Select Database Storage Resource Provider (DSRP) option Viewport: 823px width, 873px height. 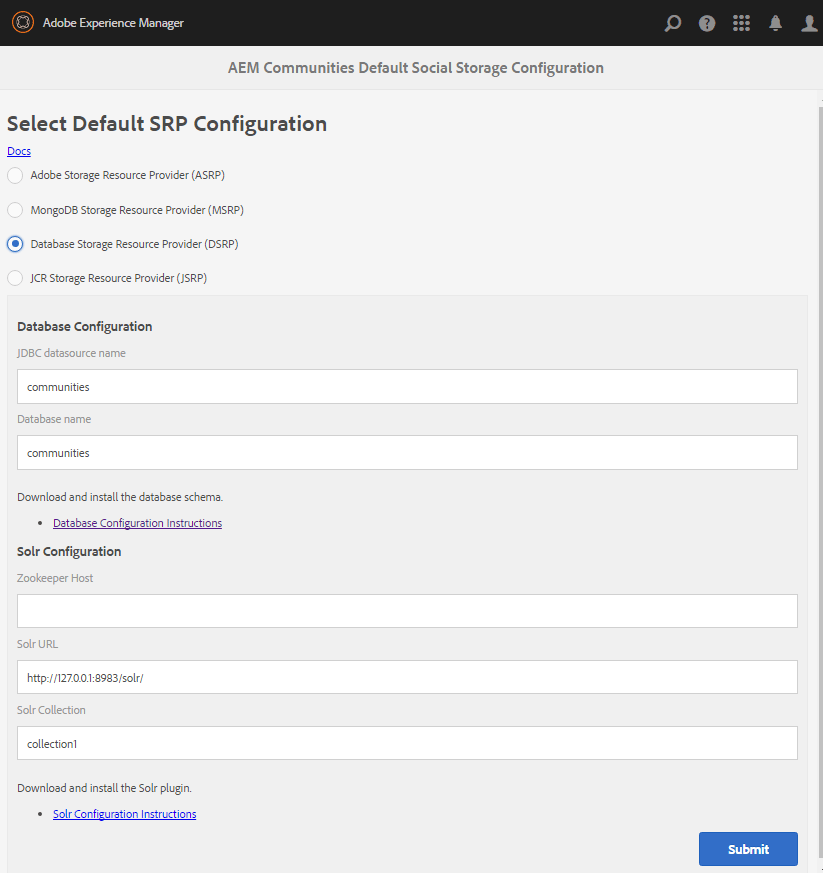15,244
